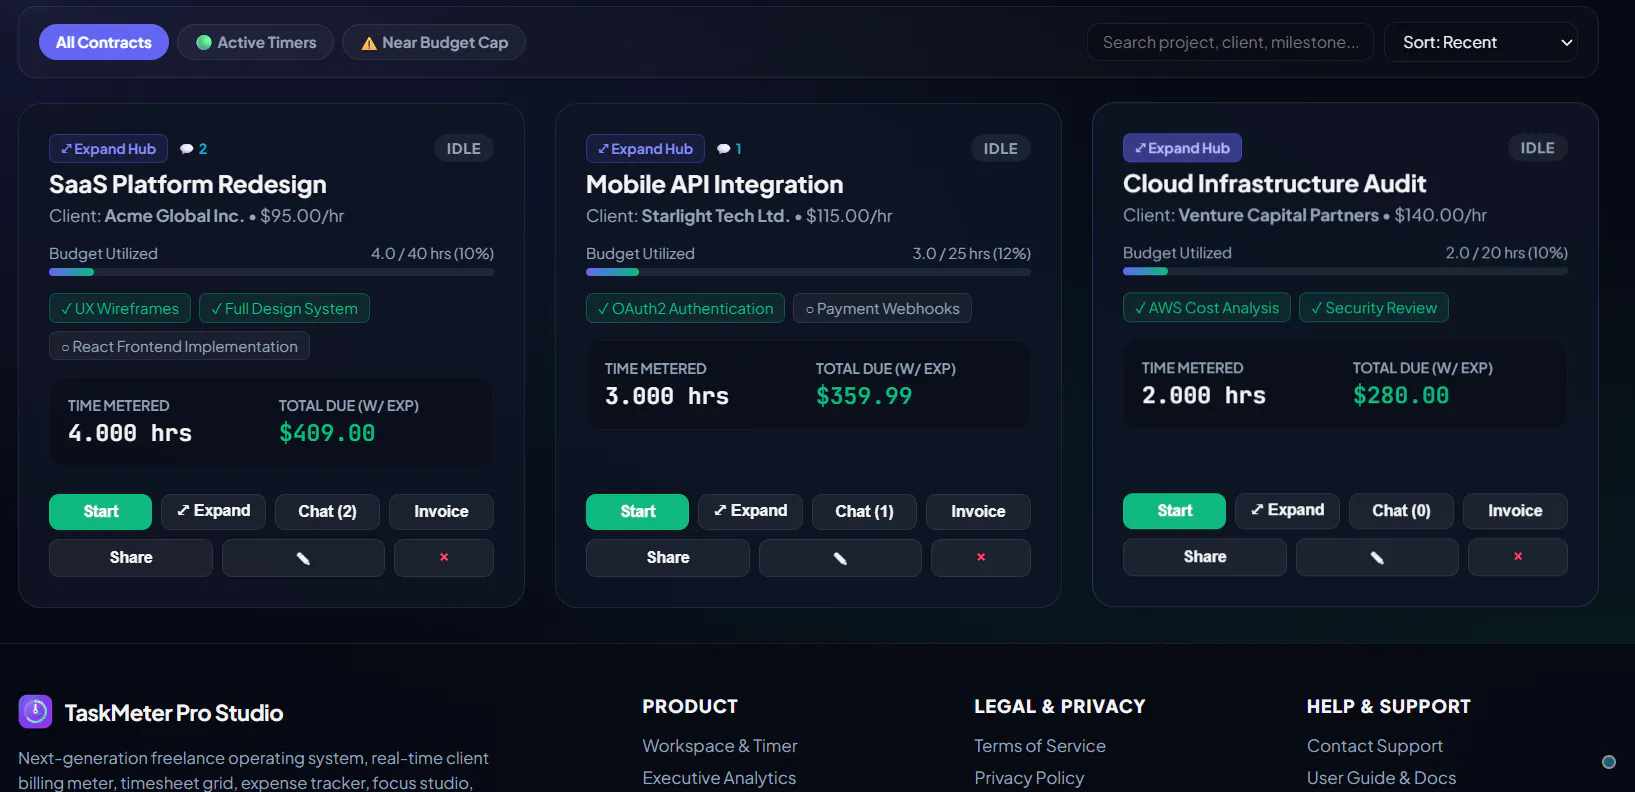
Task: Open the Privacy Policy footer link
Action: [x=1029, y=778]
